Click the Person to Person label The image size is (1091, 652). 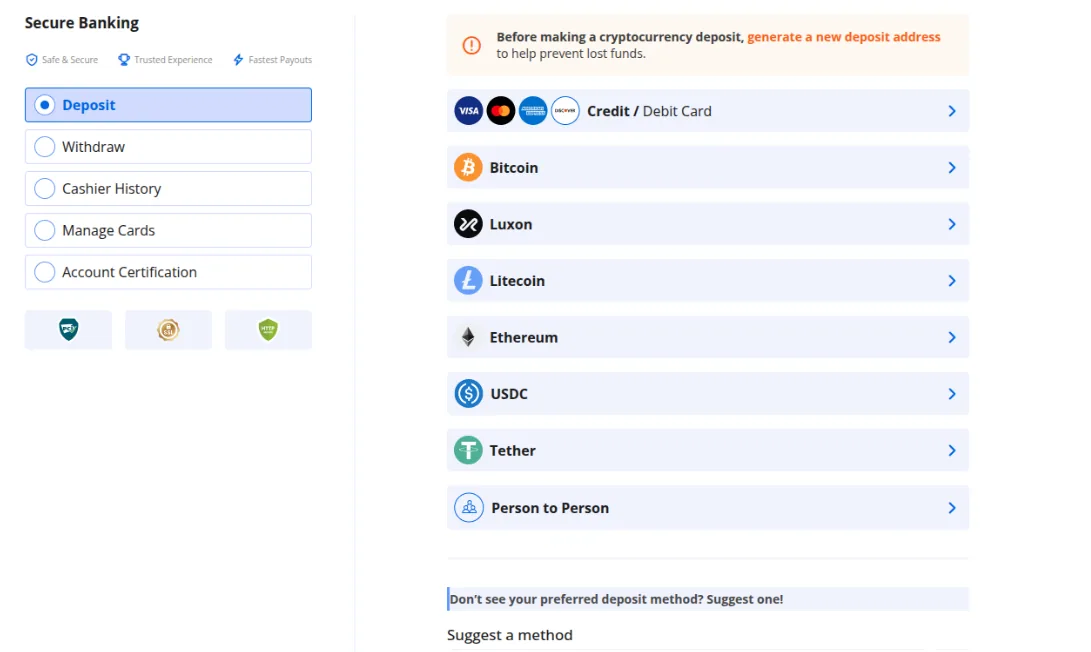(x=550, y=508)
